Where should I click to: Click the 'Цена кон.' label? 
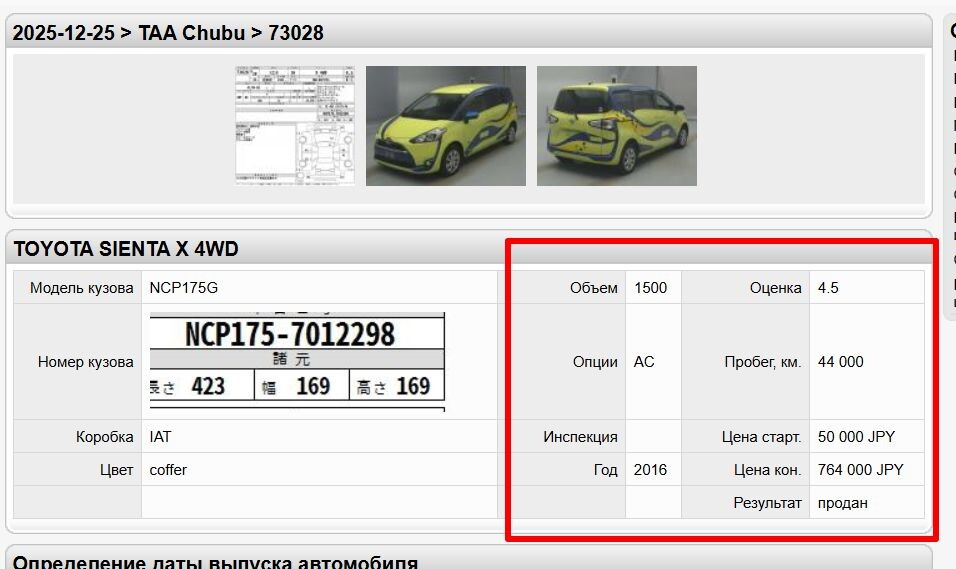pos(768,470)
